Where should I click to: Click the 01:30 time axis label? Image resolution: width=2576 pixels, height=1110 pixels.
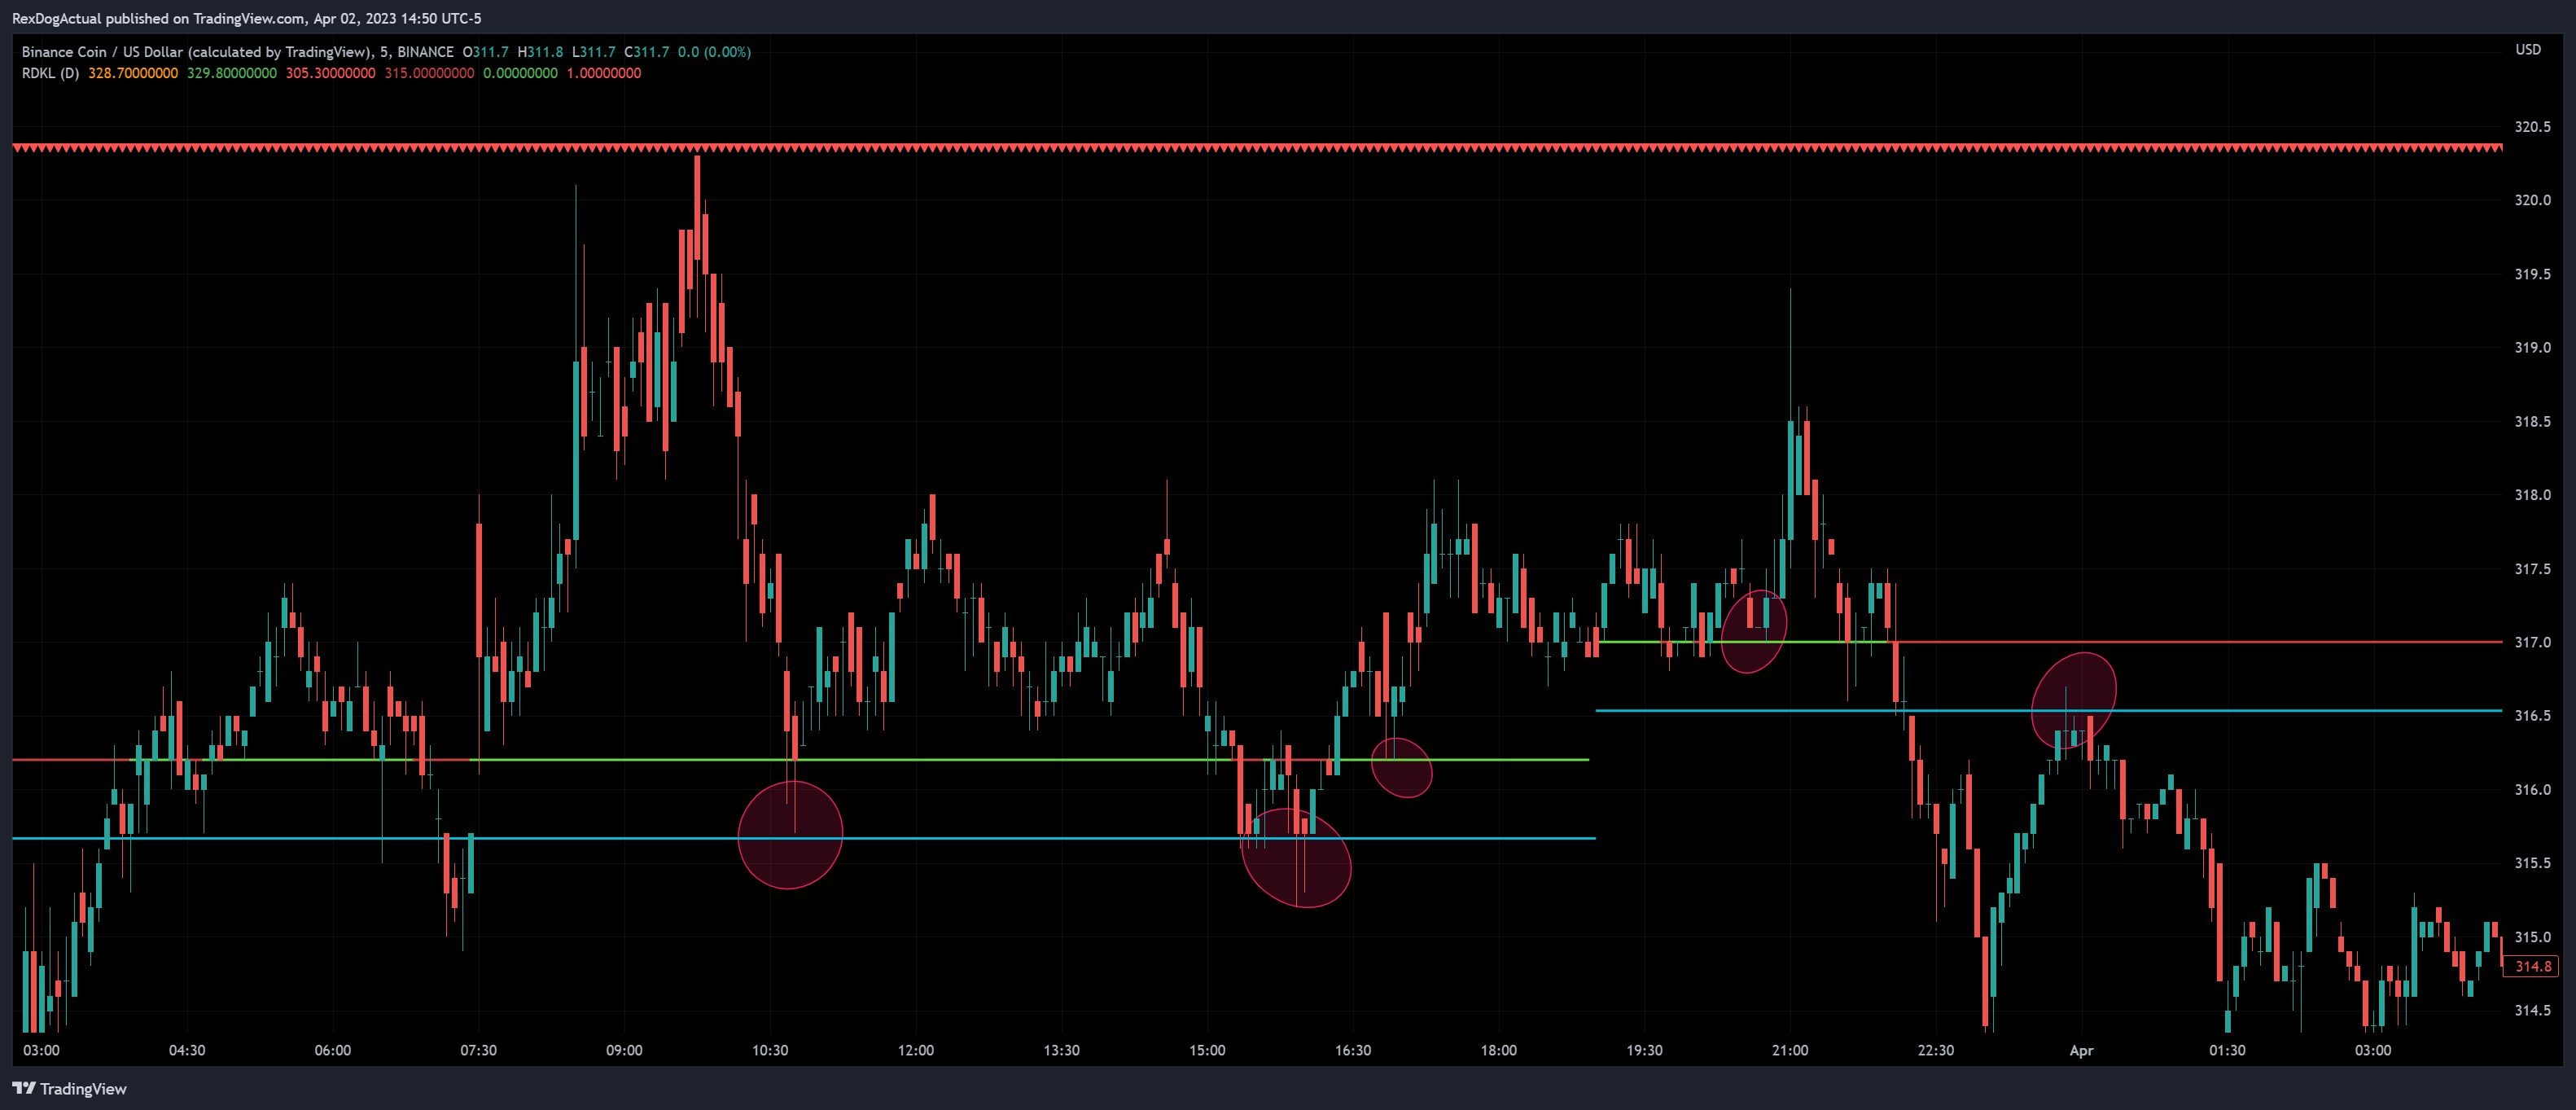point(2227,1050)
